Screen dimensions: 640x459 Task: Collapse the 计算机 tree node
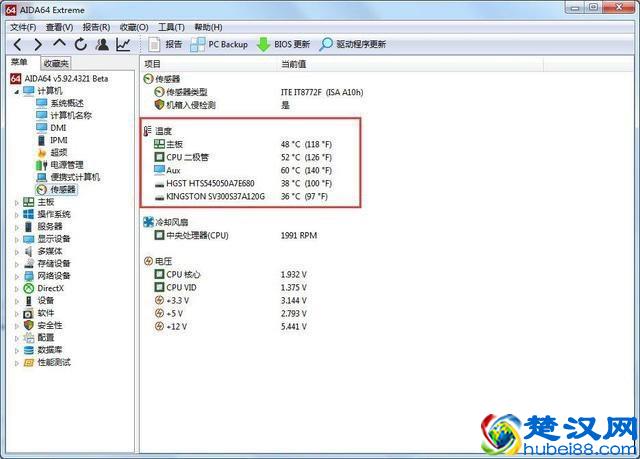pyautogui.click(x=16, y=91)
